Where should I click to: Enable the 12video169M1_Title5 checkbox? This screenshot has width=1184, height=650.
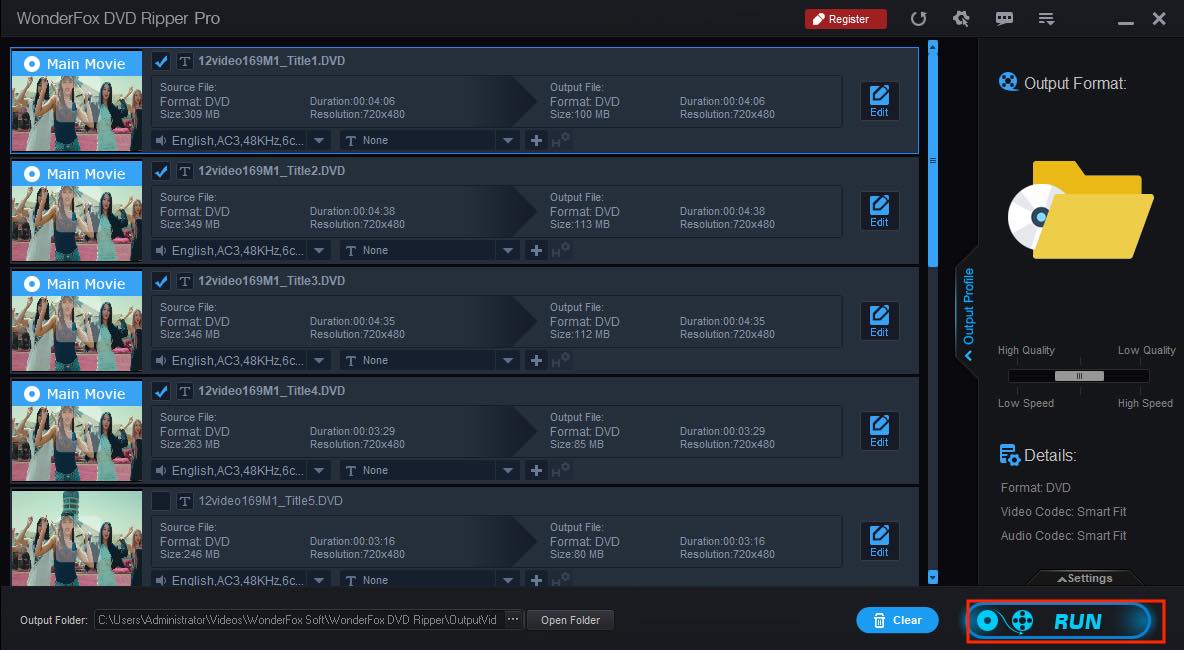[x=161, y=501]
